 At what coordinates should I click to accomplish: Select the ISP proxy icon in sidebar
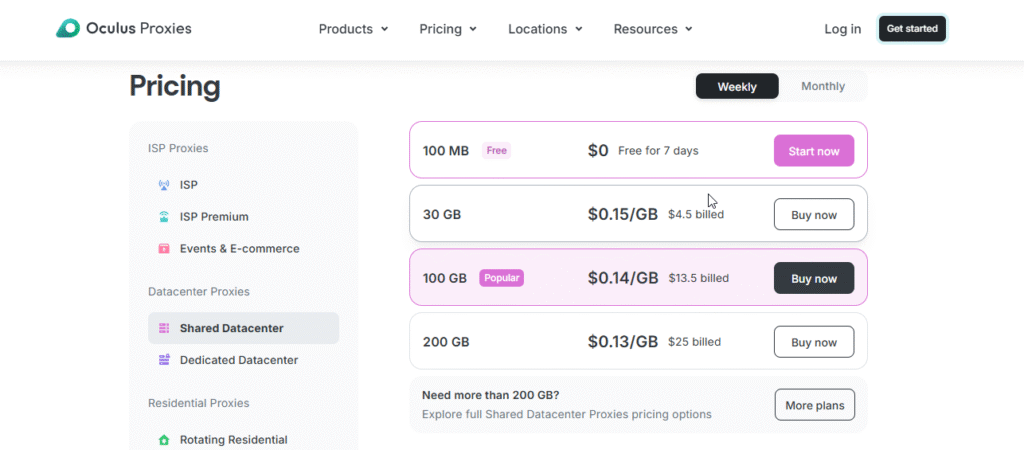point(164,185)
